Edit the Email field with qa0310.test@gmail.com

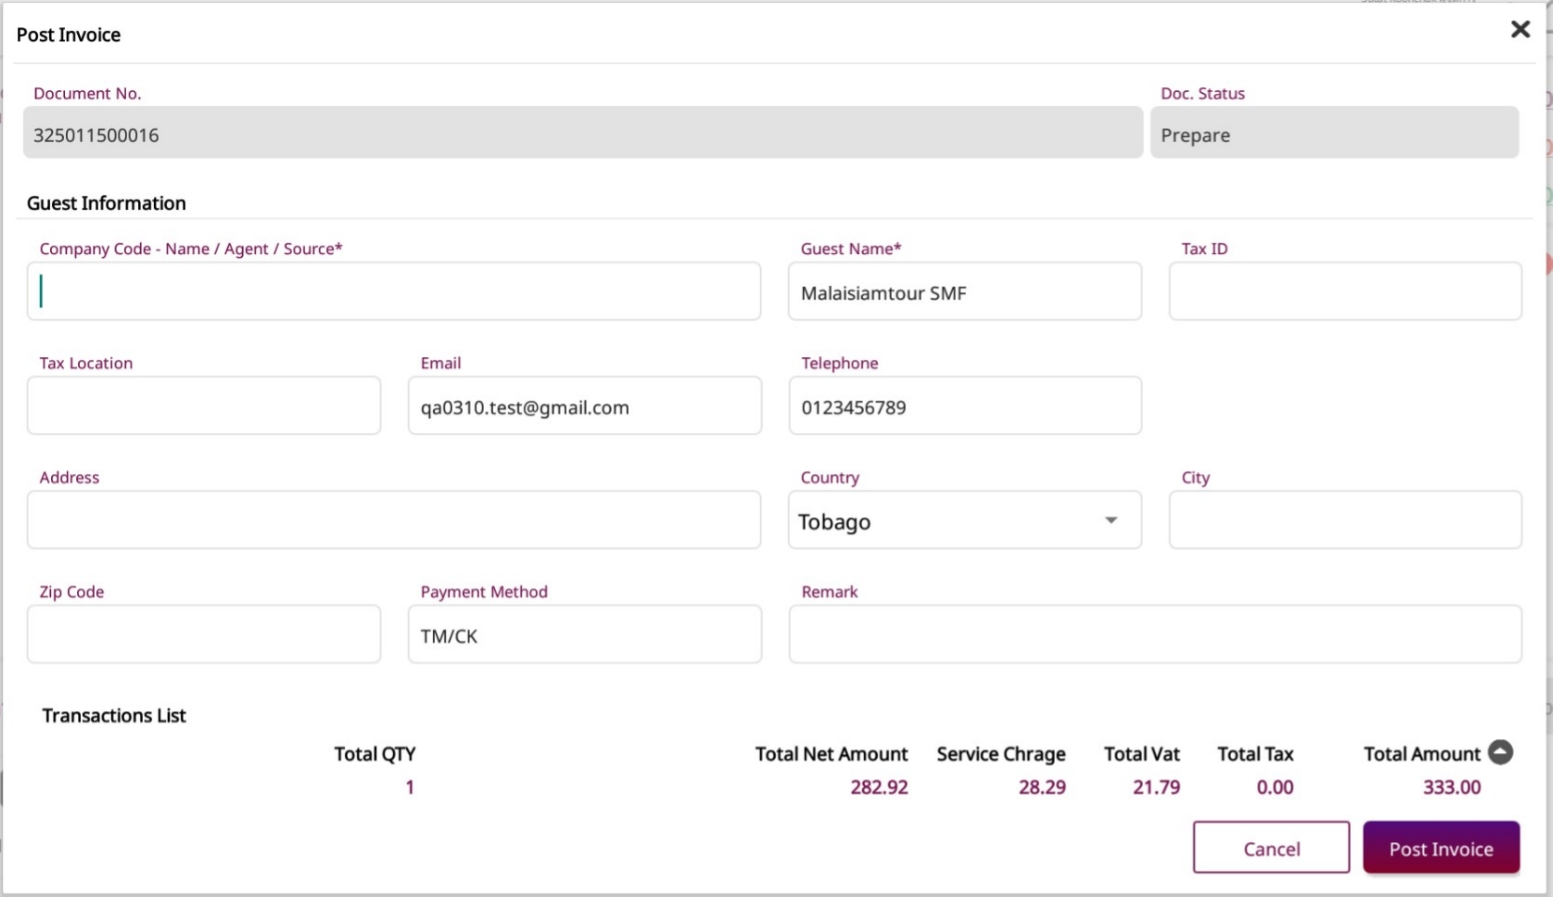point(584,406)
